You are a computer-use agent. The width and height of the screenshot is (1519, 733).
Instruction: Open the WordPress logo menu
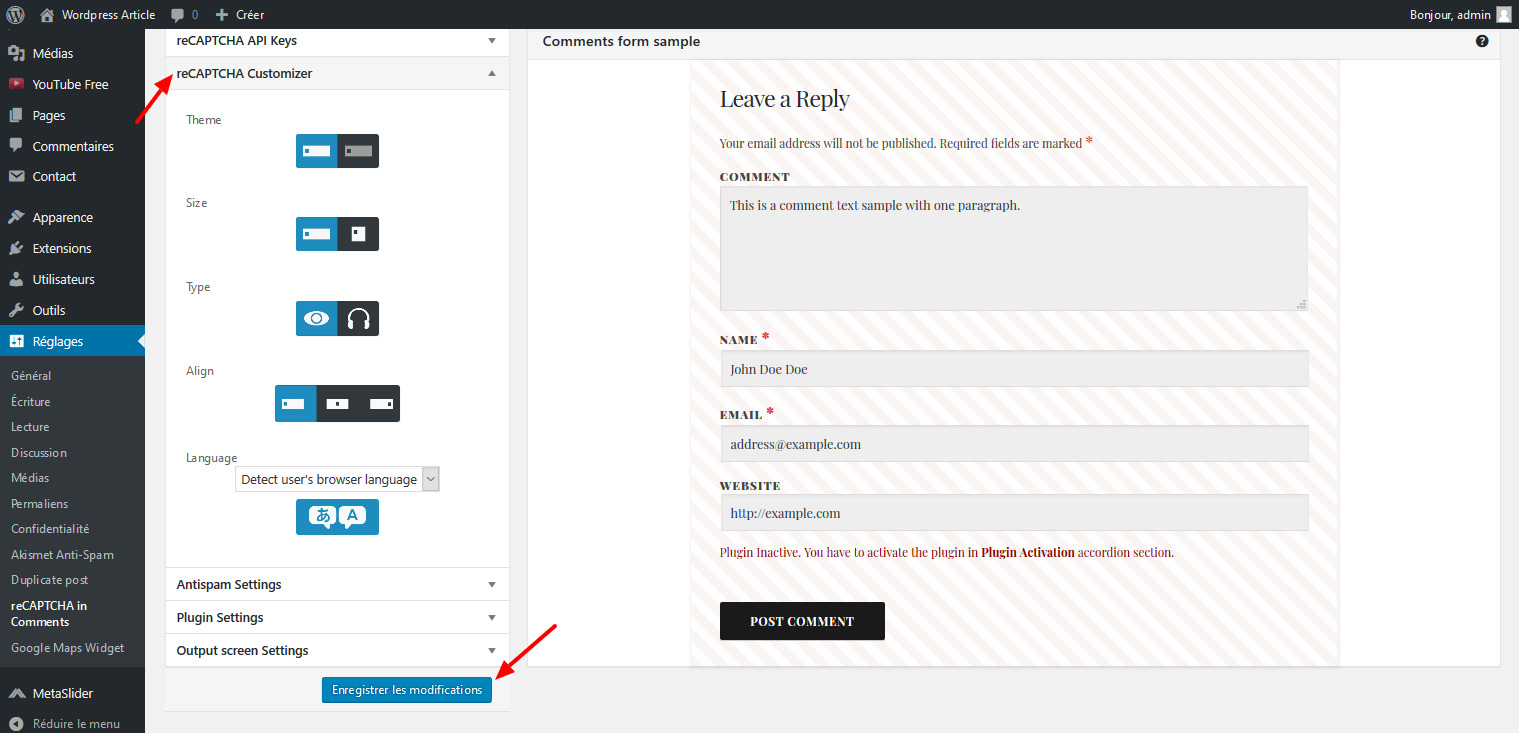point(15,14)
